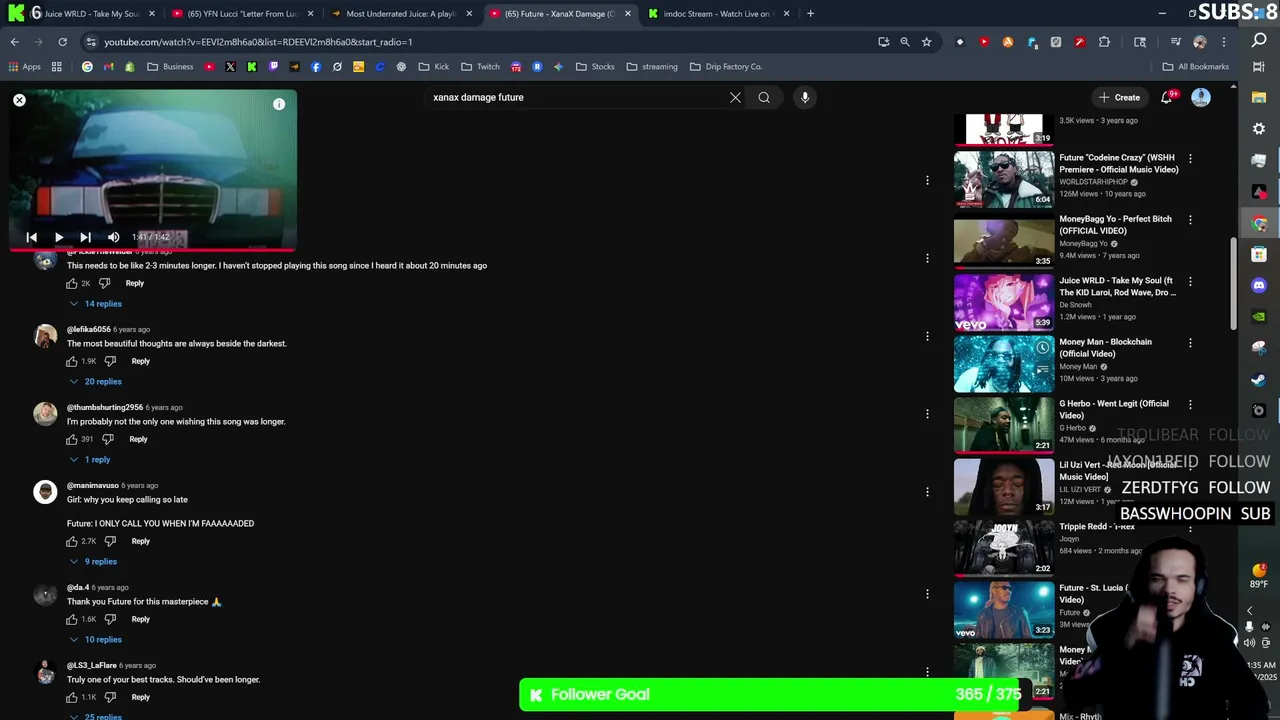Switch to 'imdoc Stream' tab
1280x720 pixels.
point(718,14)
